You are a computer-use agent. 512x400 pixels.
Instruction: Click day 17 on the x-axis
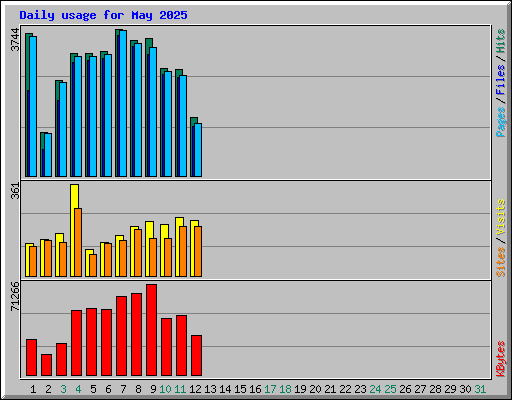point(270,389)
